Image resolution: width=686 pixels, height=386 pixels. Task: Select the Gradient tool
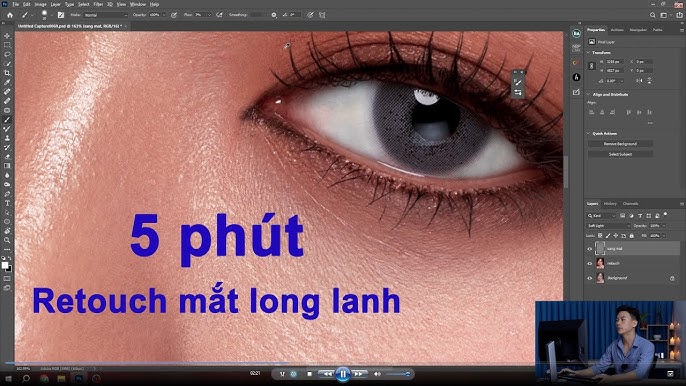(x=7, y=166)
